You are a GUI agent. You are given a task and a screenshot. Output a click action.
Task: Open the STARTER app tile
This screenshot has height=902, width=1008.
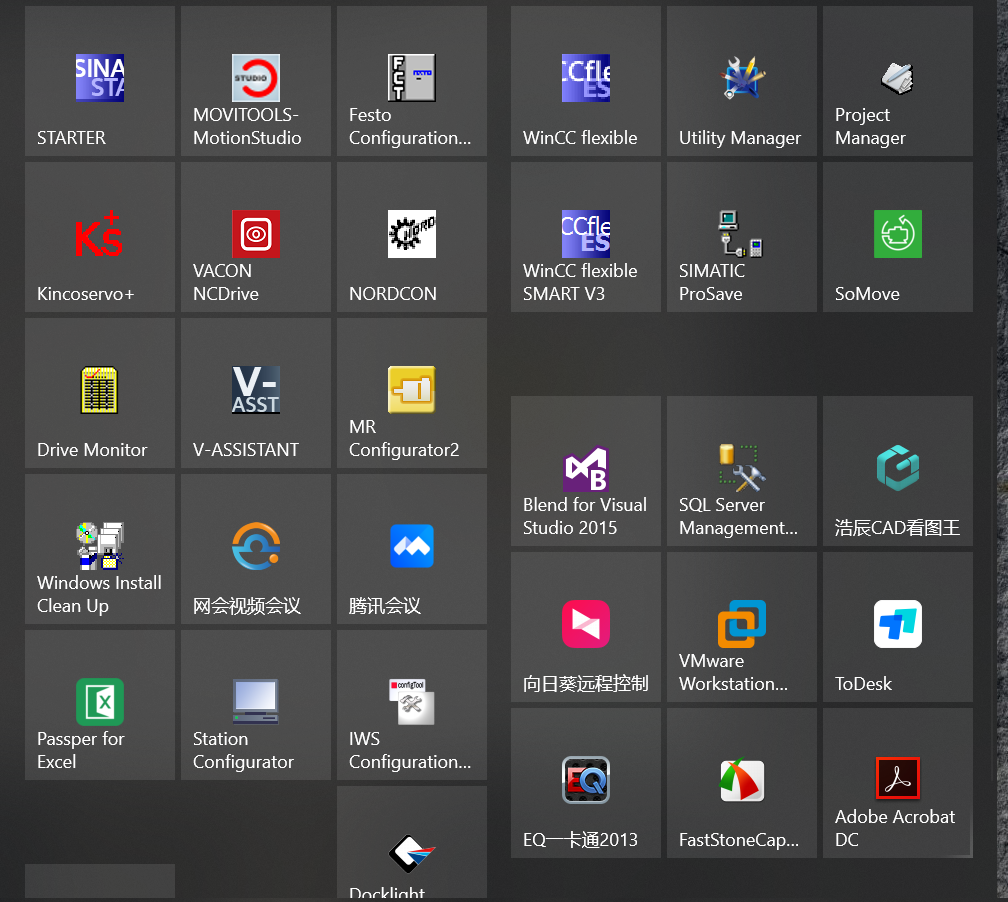[100, 81]
